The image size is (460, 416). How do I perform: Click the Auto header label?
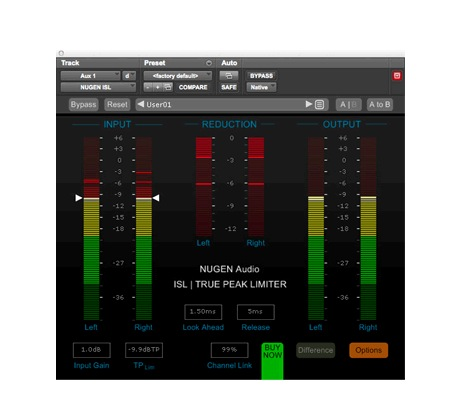[x=229, y=63]
